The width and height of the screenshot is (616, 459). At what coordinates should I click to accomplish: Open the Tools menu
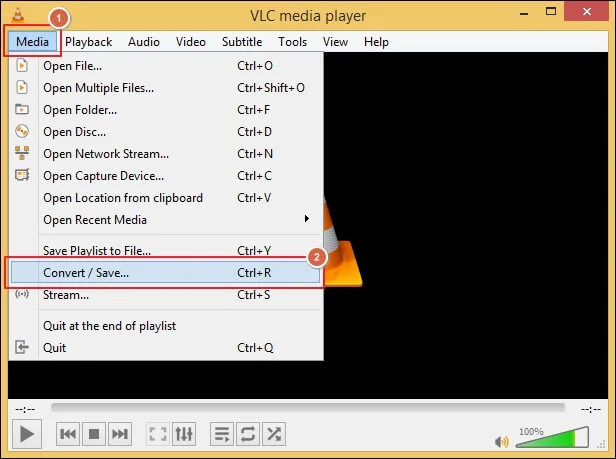pos(292,42)
